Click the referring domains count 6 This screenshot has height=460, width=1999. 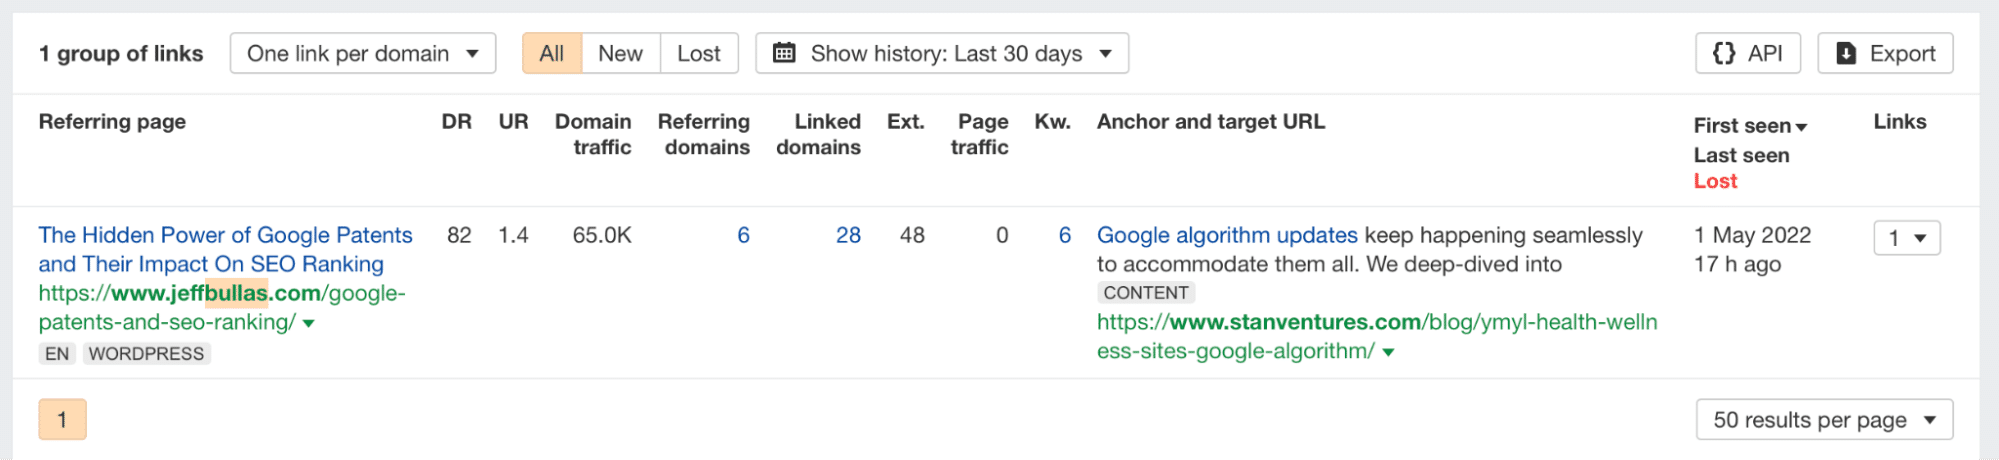(x=743, y=235)
